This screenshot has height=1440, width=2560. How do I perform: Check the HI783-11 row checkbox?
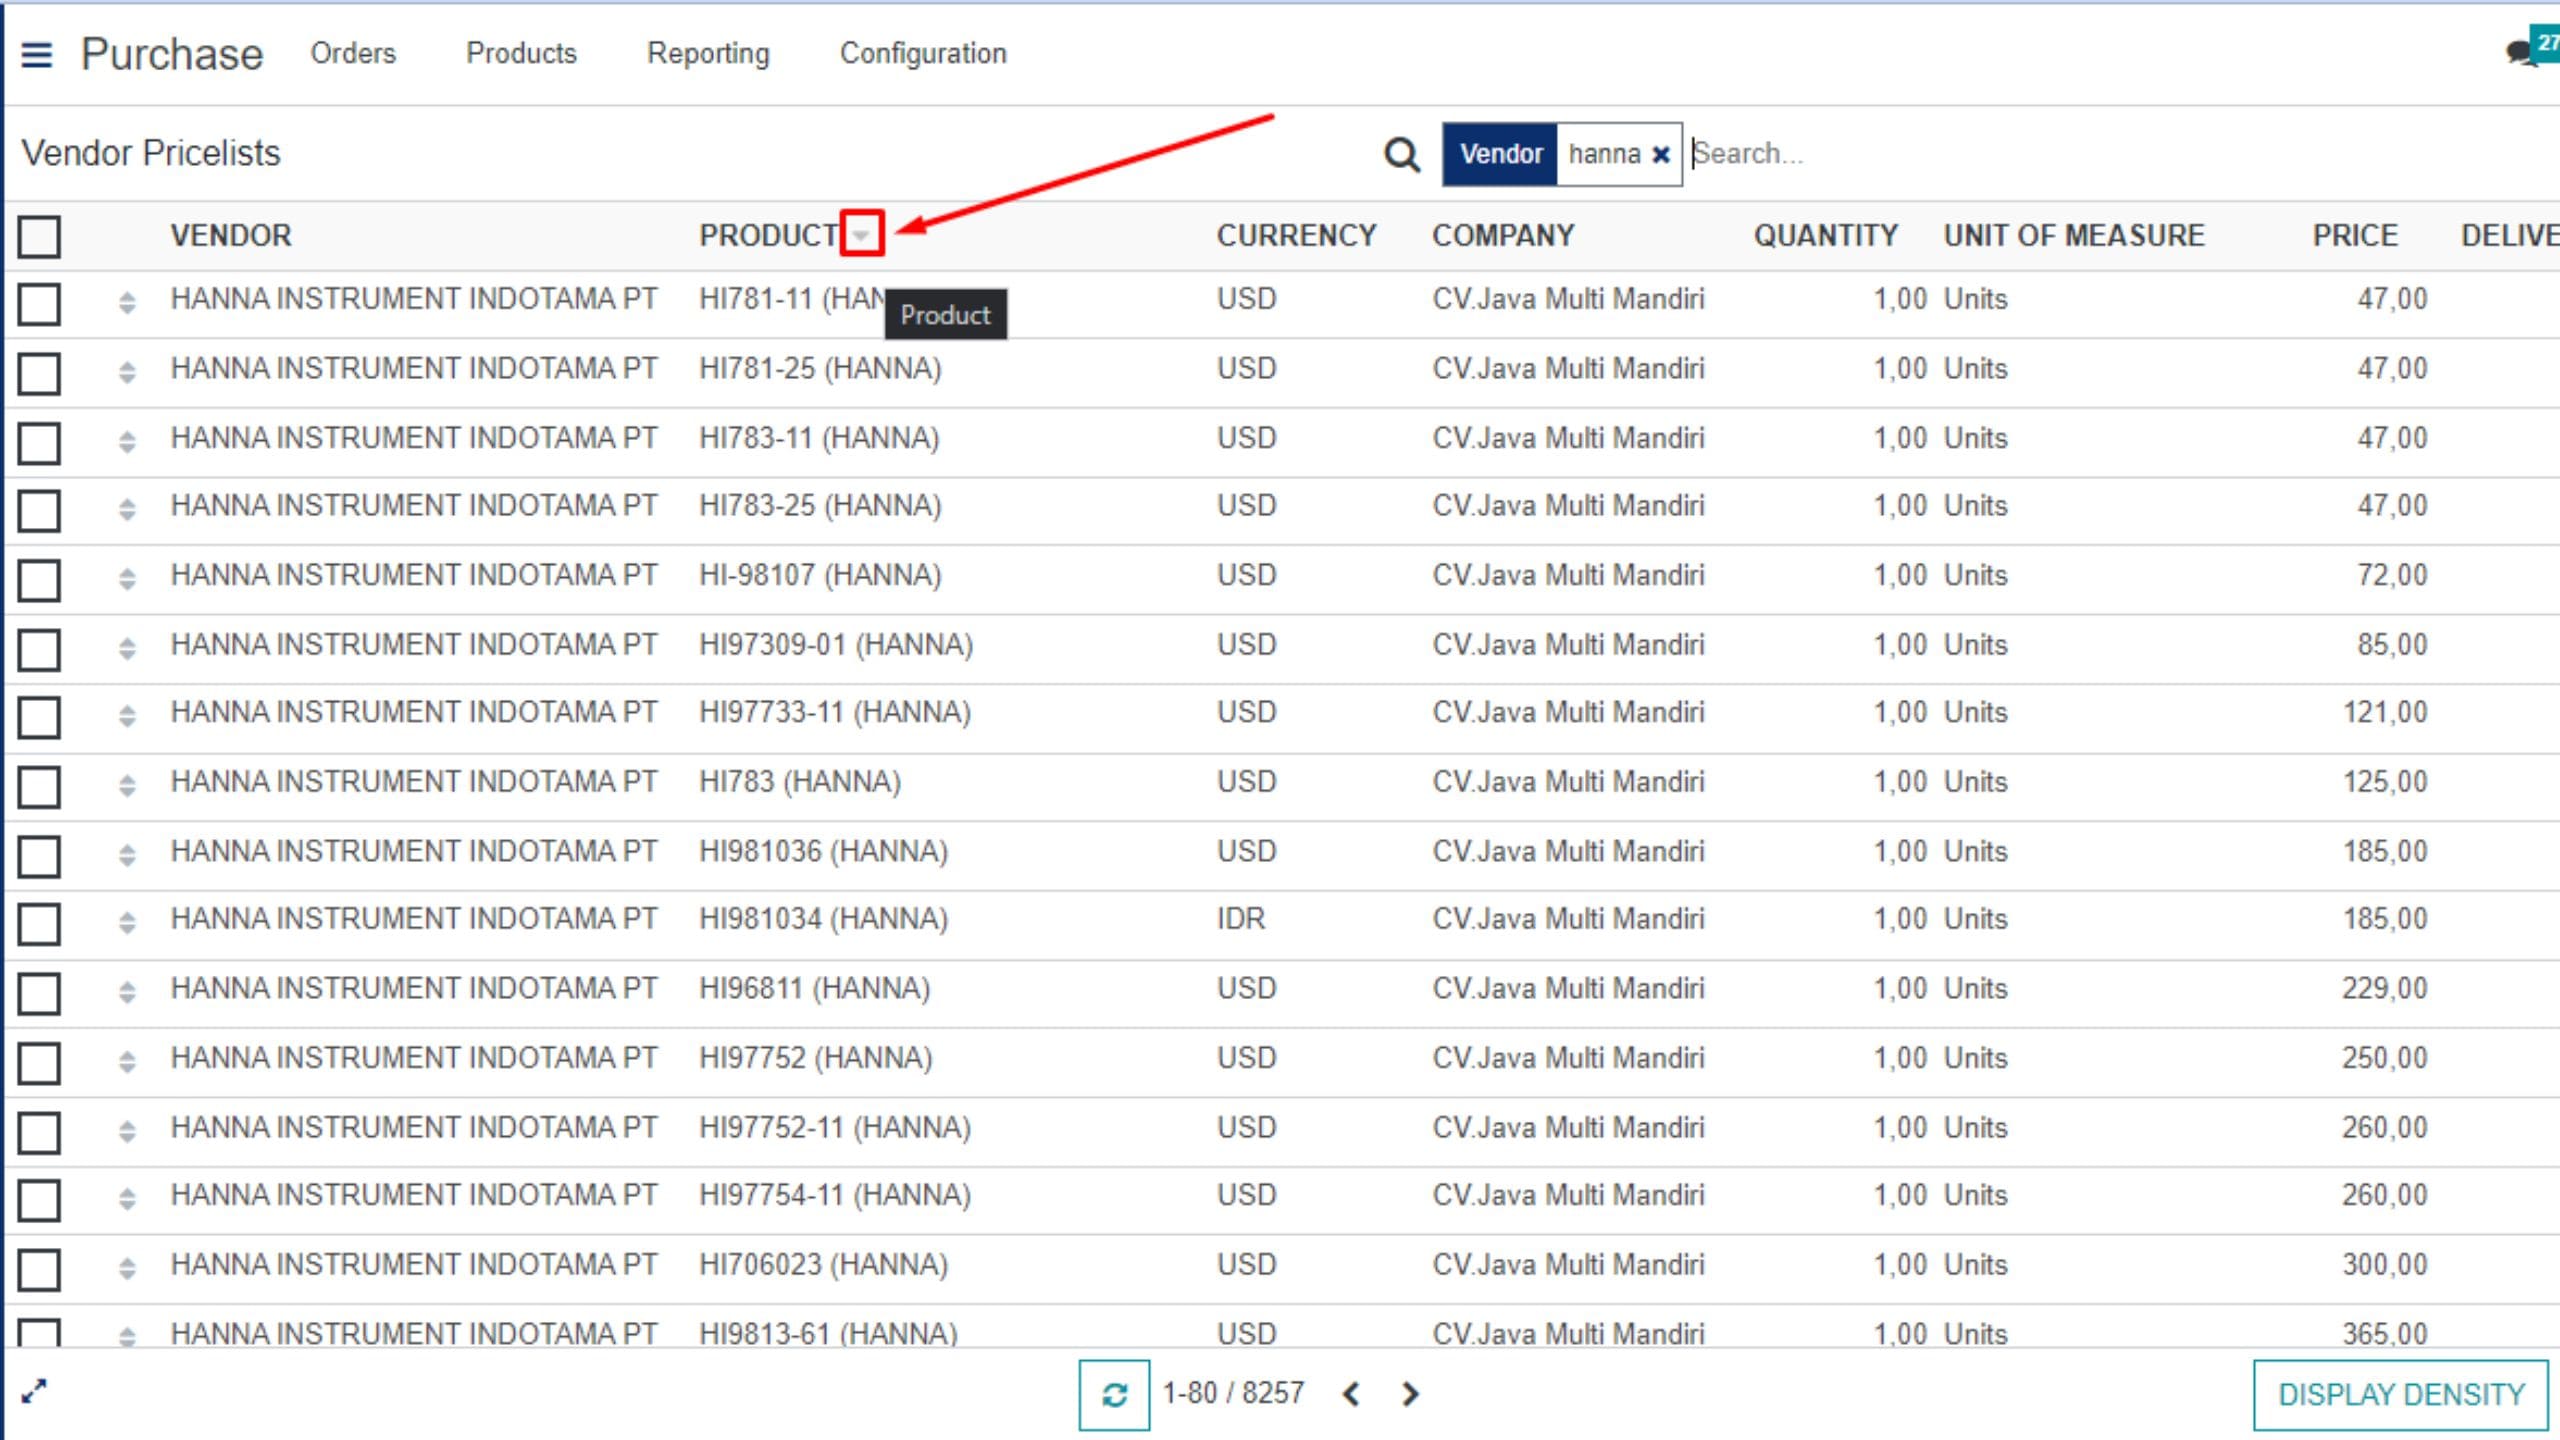[x=39, y=443]
